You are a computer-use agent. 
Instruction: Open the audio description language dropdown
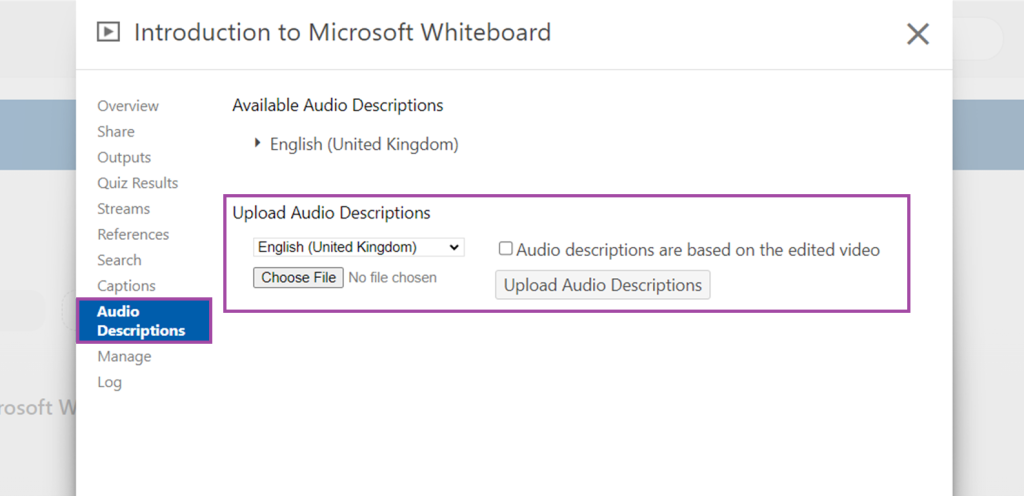pos(359,247)
